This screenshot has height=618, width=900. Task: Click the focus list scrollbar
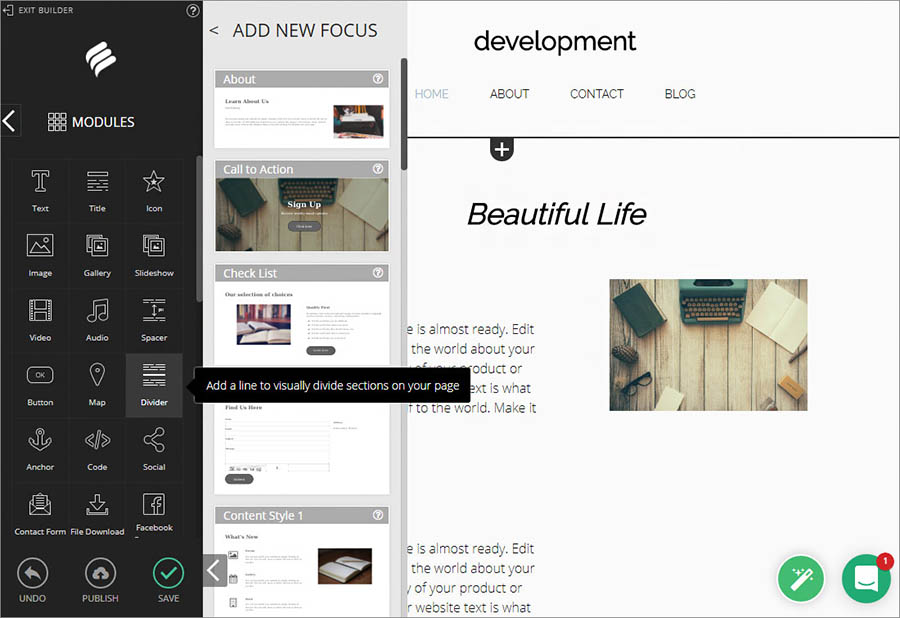[x=404, y=114]
